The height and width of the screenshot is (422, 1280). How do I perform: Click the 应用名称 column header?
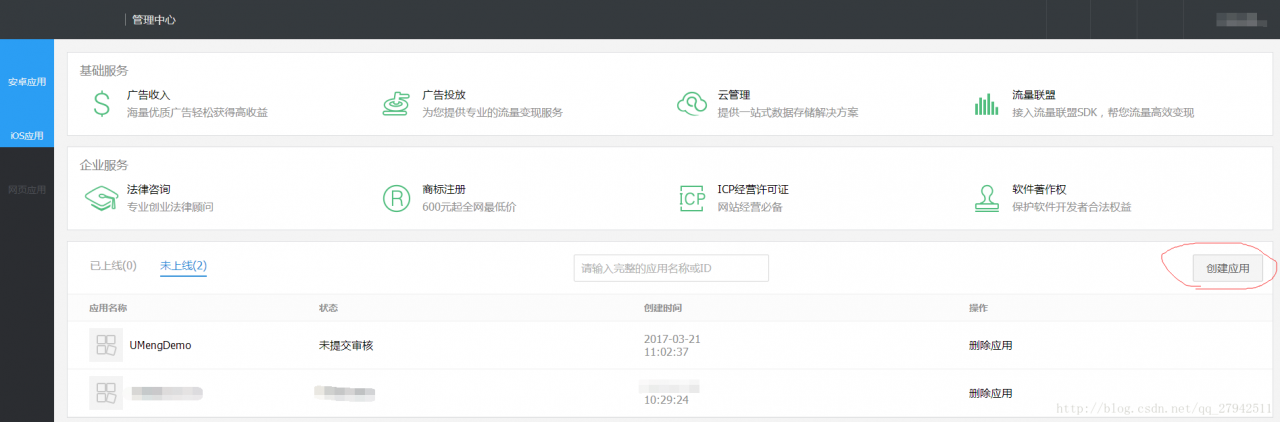click(108, 307)
